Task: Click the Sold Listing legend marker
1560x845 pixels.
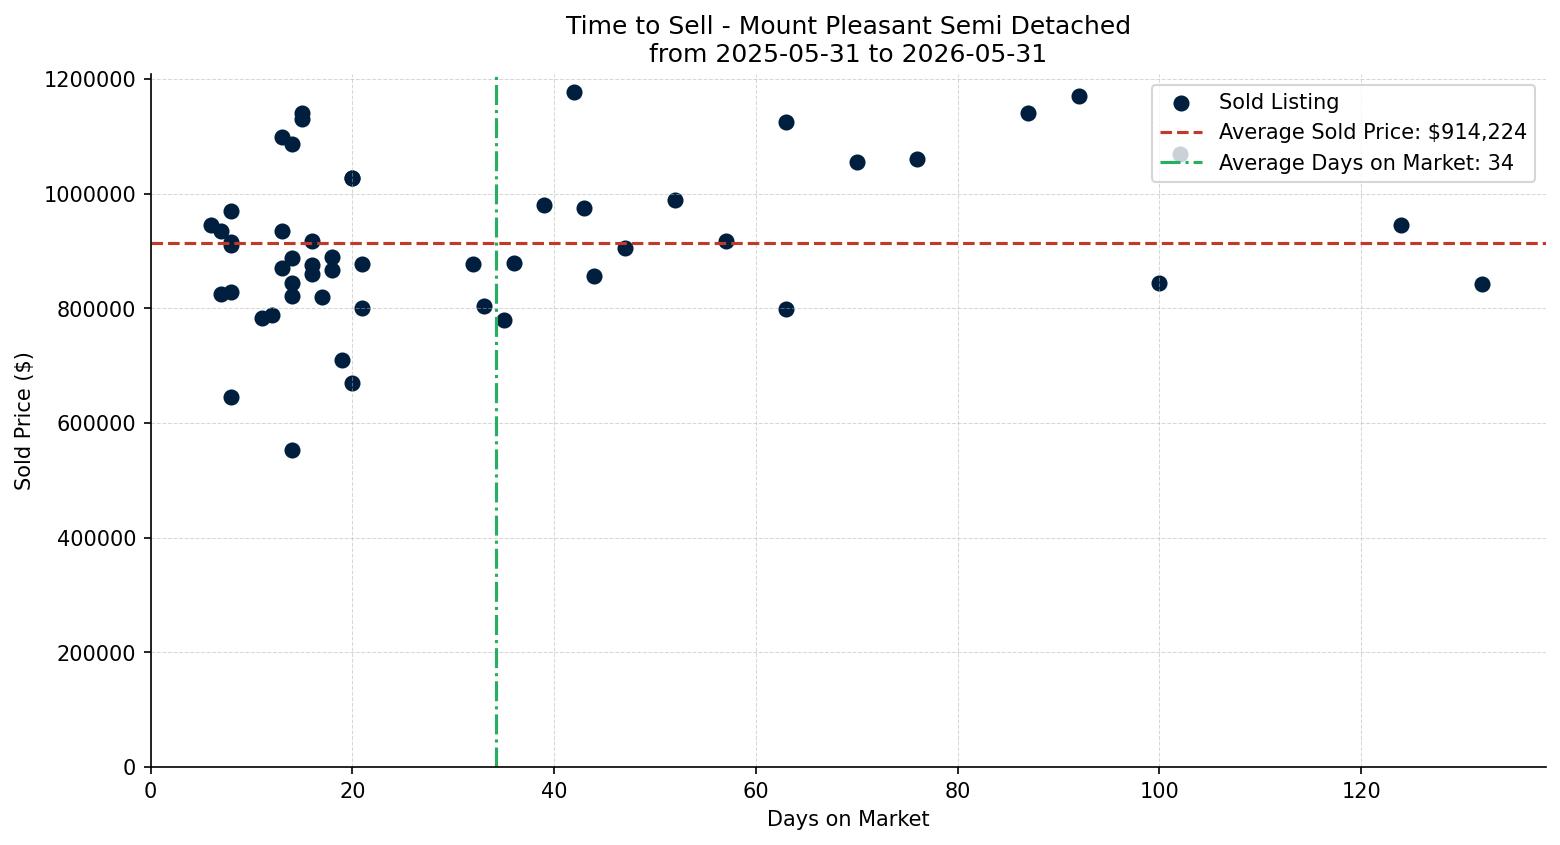Action: [x=1181, y=103]
